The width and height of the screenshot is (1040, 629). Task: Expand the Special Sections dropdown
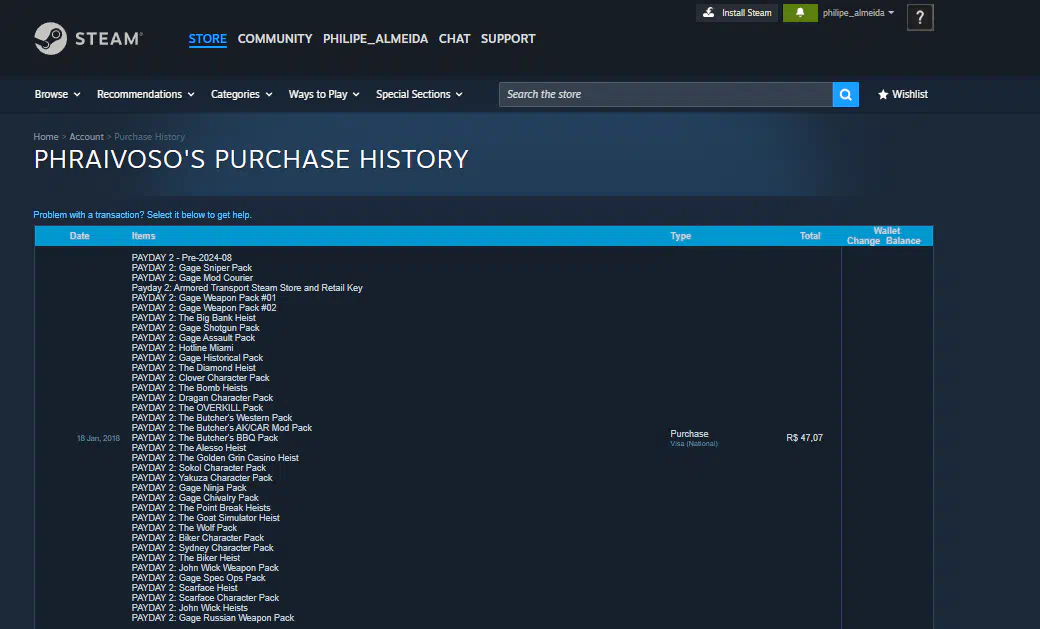point(419,94)
